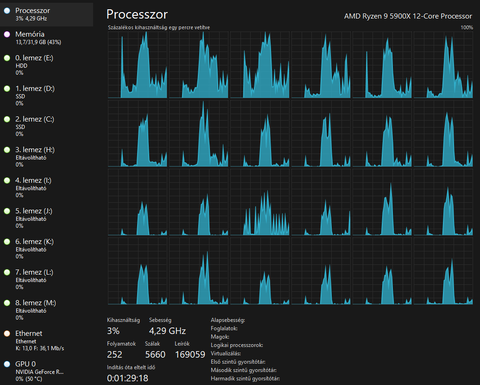Select 7. lemez (L:) entry
This screenshot has width=480, height=385.
[x=46, y=279]
